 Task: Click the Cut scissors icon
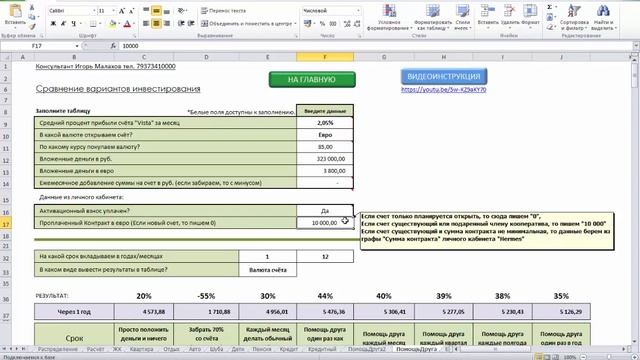(32, 8)
